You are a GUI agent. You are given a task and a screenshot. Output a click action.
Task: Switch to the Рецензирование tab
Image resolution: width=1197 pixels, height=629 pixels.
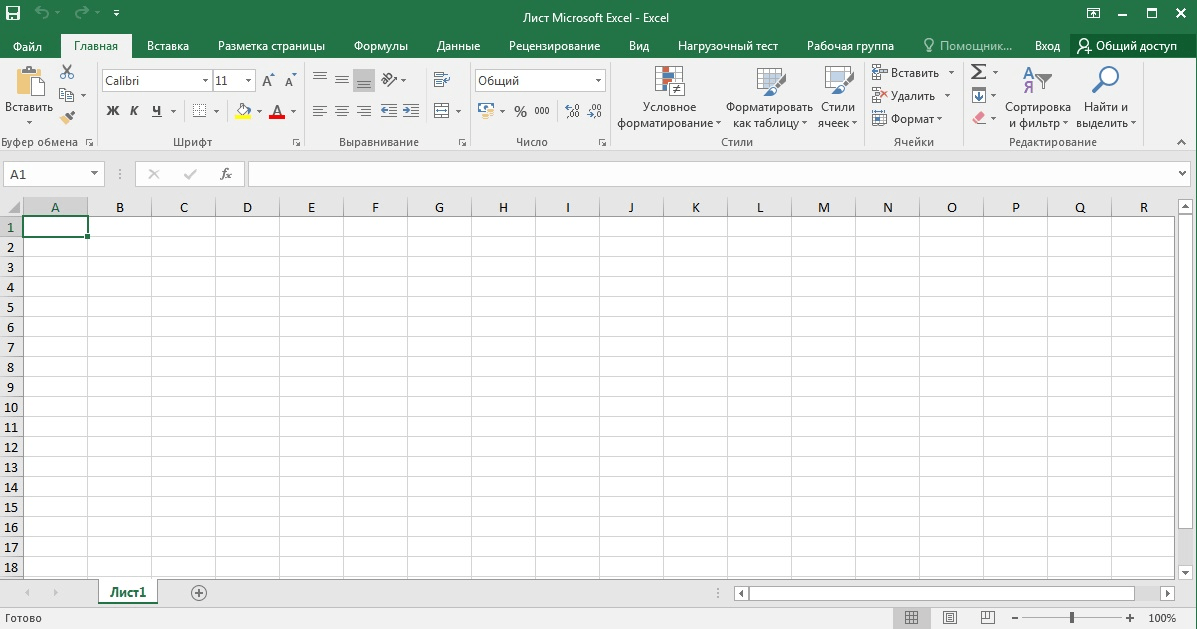click(554, 46)
